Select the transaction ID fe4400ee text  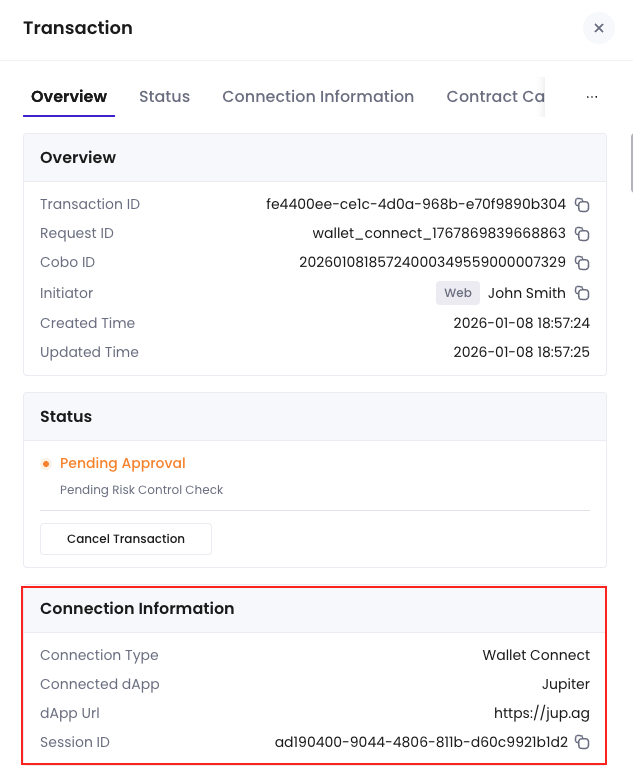(416, 204)
